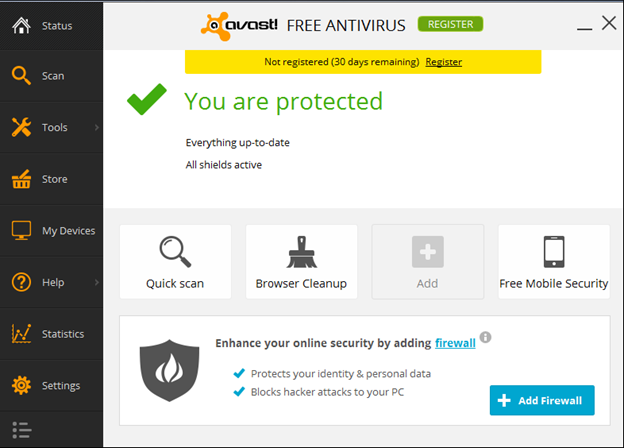Follow the firewall hyperlink
The width and height of the screenshot is (624, 448).
point(455,343)
